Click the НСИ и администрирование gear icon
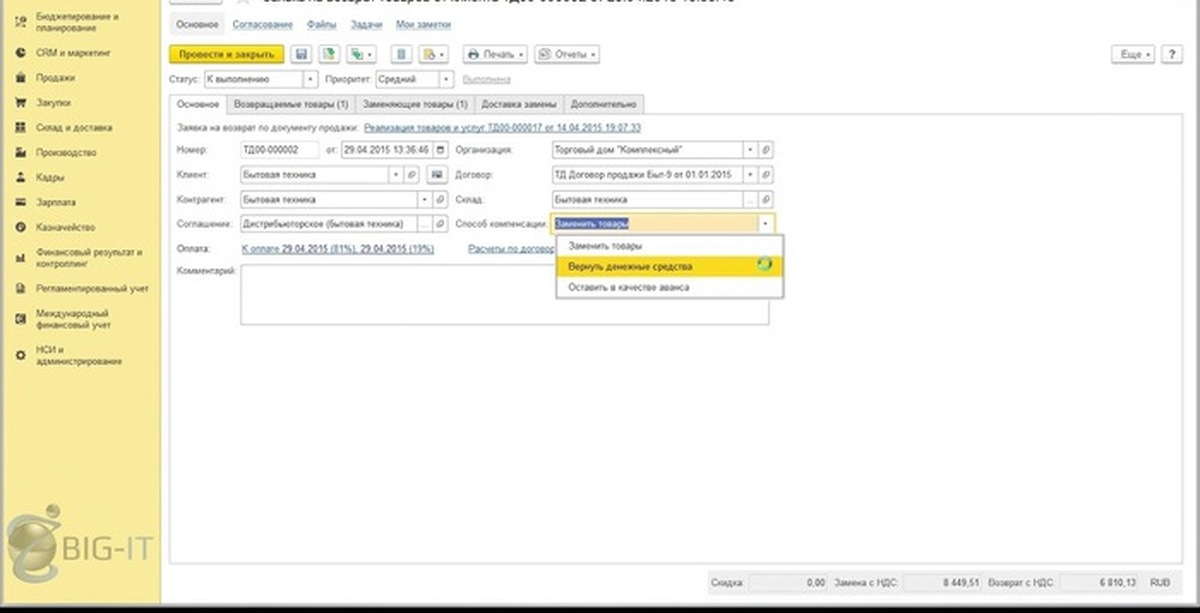Screen dimensions: 1200x613 [20, 355]
